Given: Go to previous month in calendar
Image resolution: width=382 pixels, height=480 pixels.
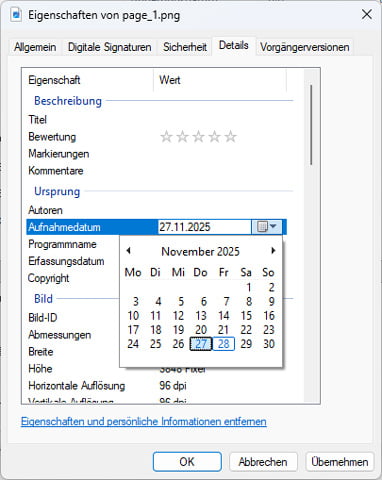Looking at the screenshot, I should 129,251.
